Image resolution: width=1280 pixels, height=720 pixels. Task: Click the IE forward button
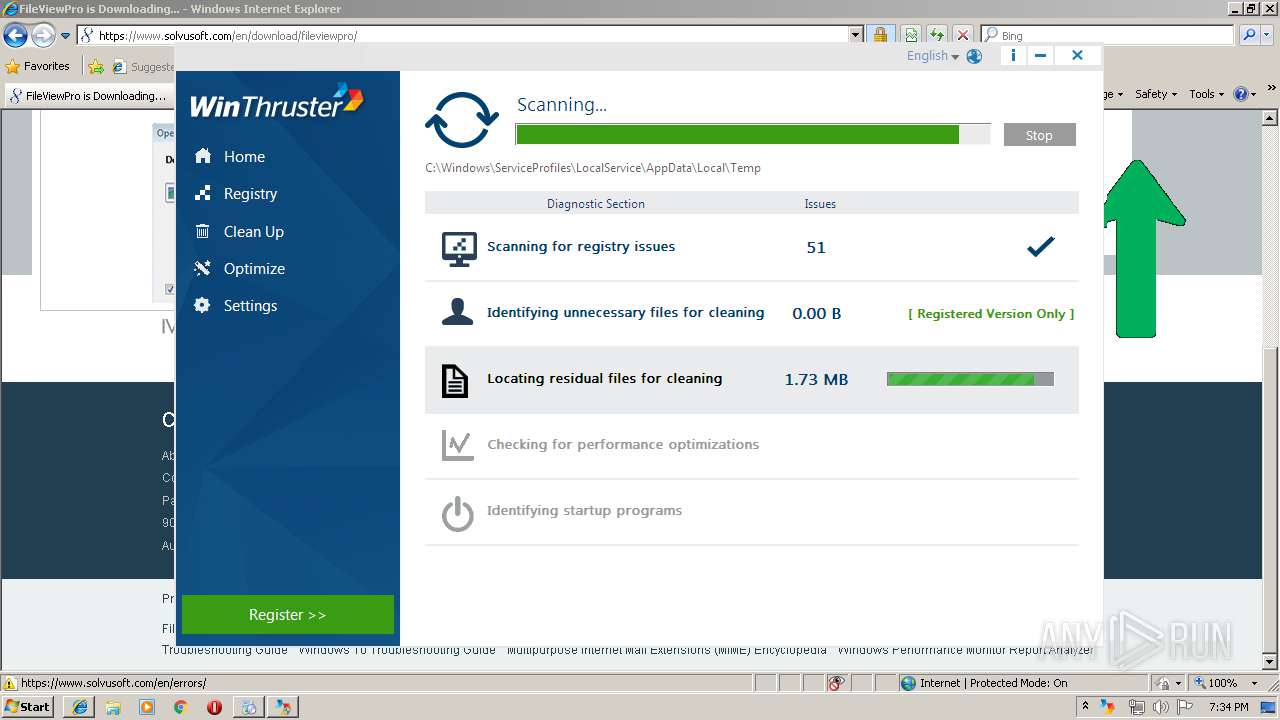43,35
